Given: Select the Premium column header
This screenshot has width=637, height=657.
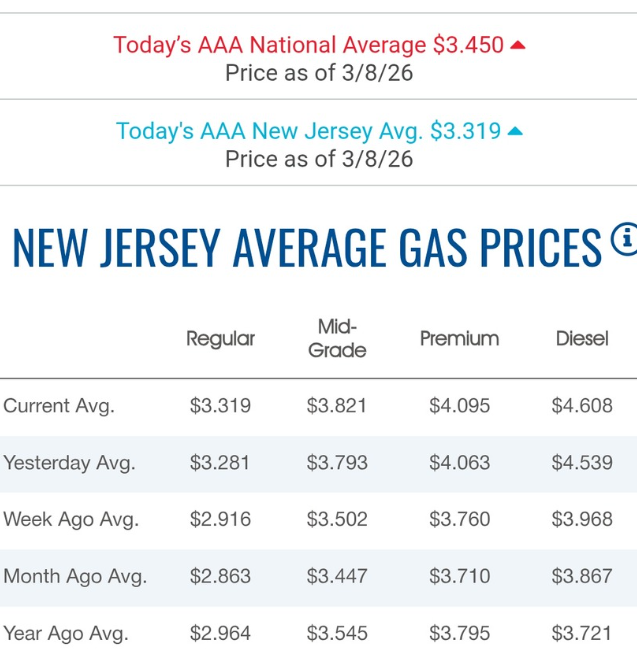Looking at the screenshot, I should 459,338.
